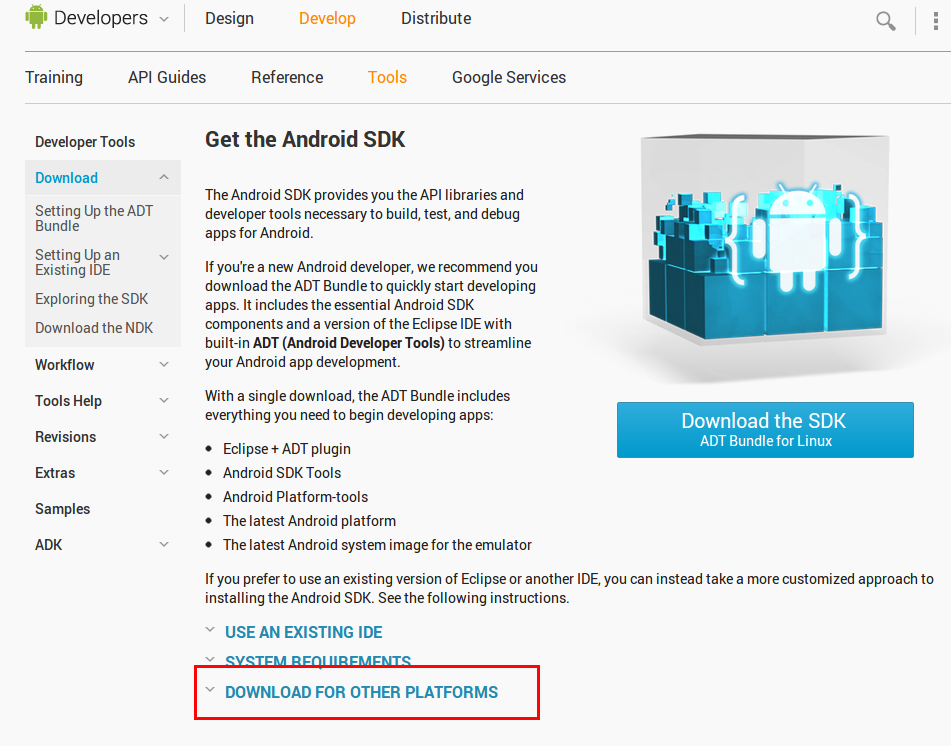Open the Developers home link

point(101,18)
